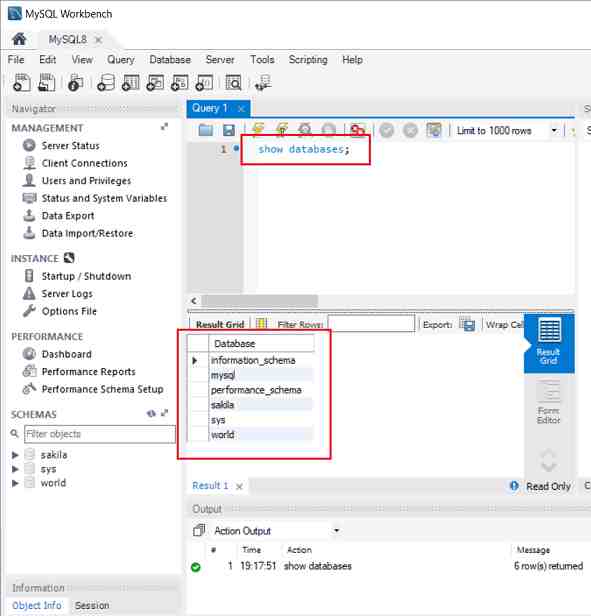Execute statement under cursor icon
This screenshot has width=591, height=616.
tap(282, 129)
